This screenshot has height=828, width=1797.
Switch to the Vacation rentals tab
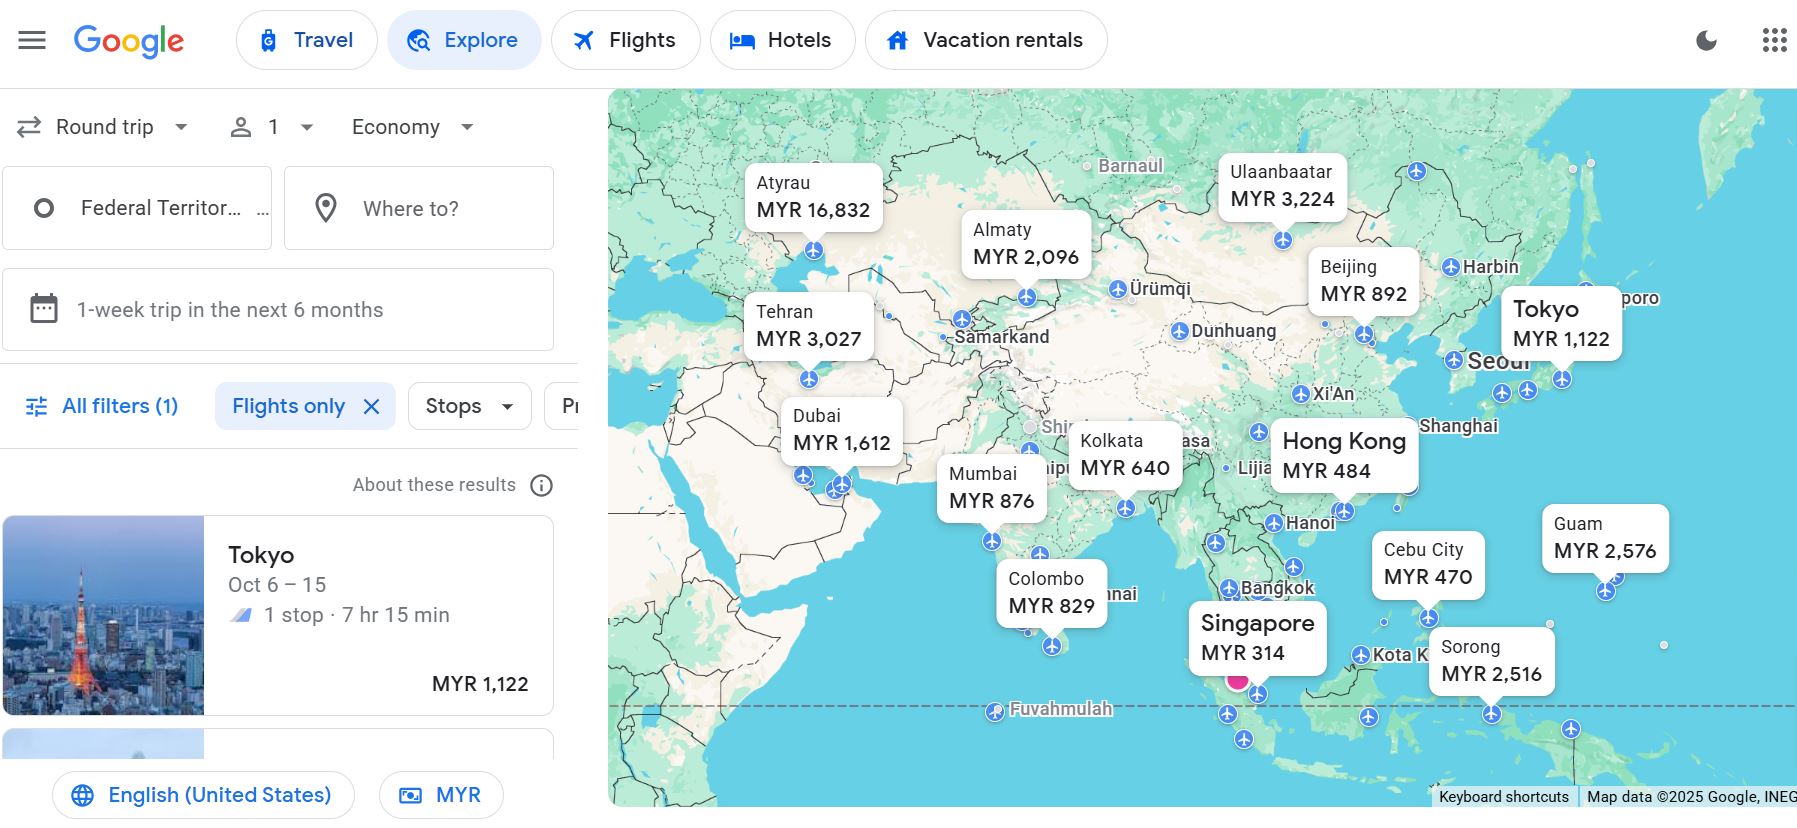[x=986, y=40]
